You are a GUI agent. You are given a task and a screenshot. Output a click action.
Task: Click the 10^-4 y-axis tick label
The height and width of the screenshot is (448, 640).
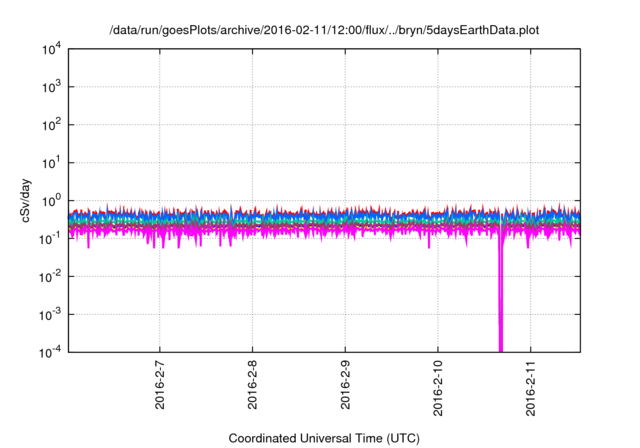click(x=50, y=352)
